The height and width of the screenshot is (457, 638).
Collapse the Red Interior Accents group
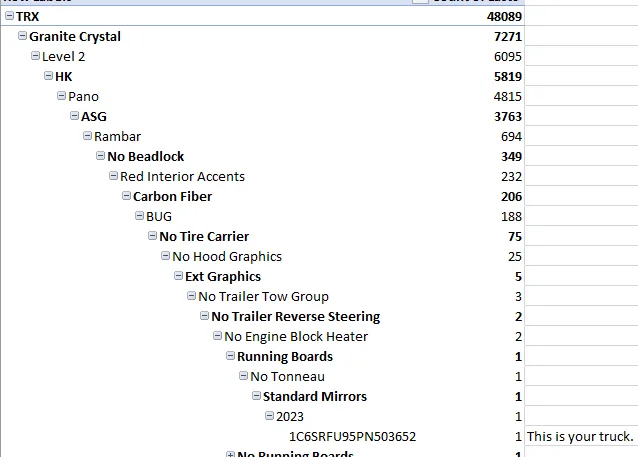(x=114, y=176)
